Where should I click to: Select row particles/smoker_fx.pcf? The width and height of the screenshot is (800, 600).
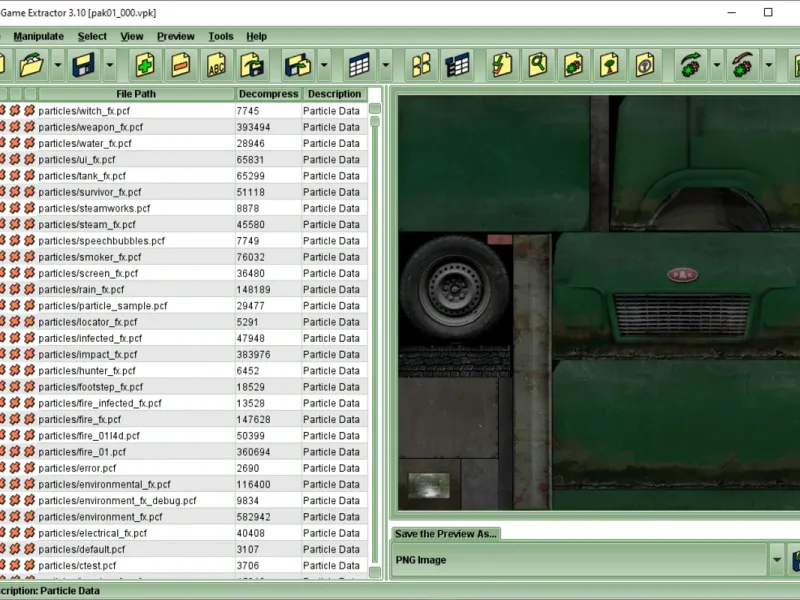pyautogui.click(x=183, y=257)
